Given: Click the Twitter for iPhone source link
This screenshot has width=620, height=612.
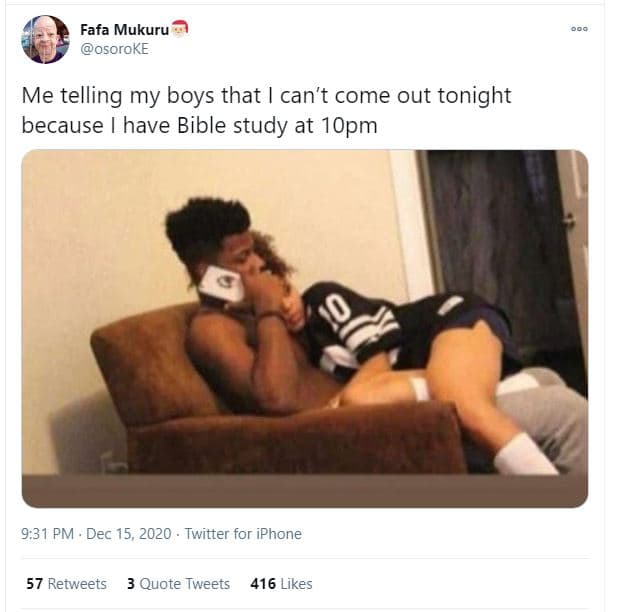Looking at the screenshot, I should (243, 534).
